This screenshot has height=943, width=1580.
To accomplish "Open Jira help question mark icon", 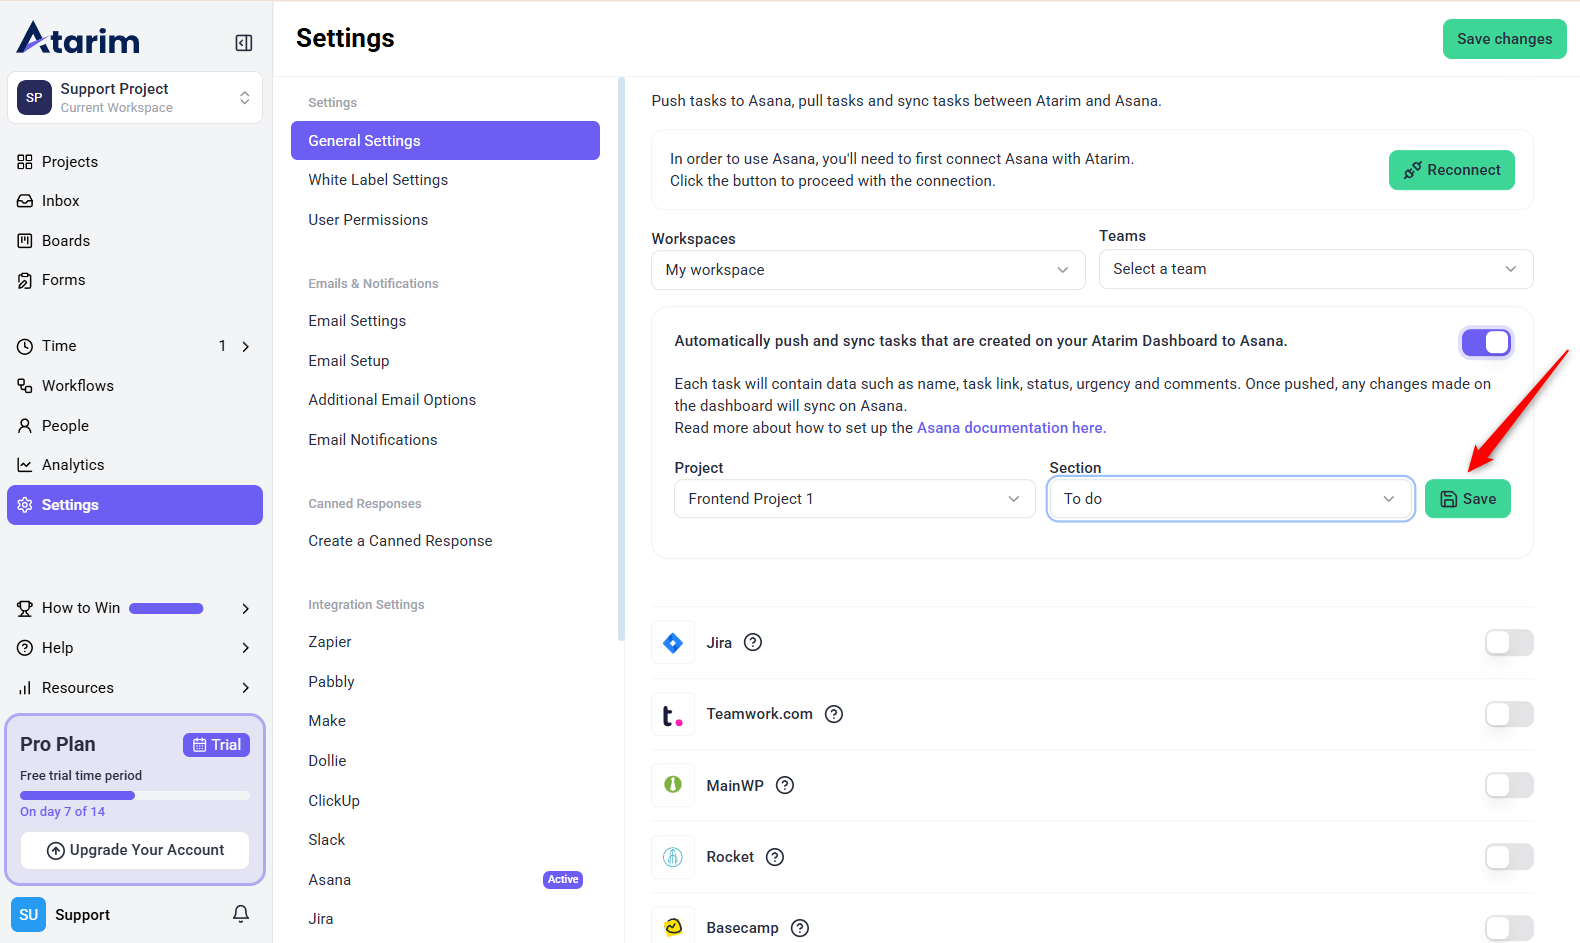I will (753, 643).
